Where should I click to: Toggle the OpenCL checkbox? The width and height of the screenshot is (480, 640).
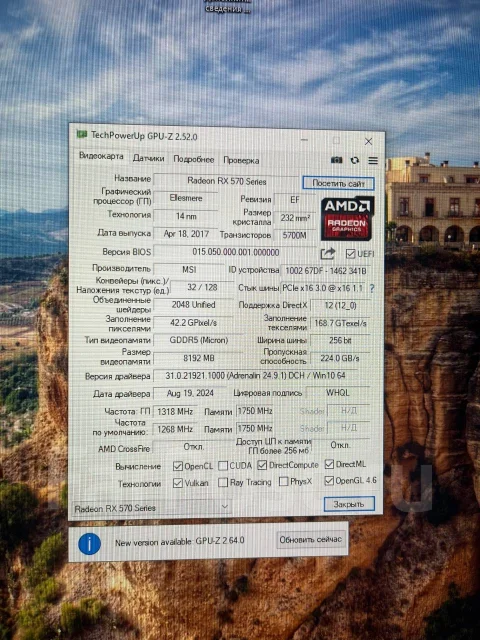click(178, 466)
